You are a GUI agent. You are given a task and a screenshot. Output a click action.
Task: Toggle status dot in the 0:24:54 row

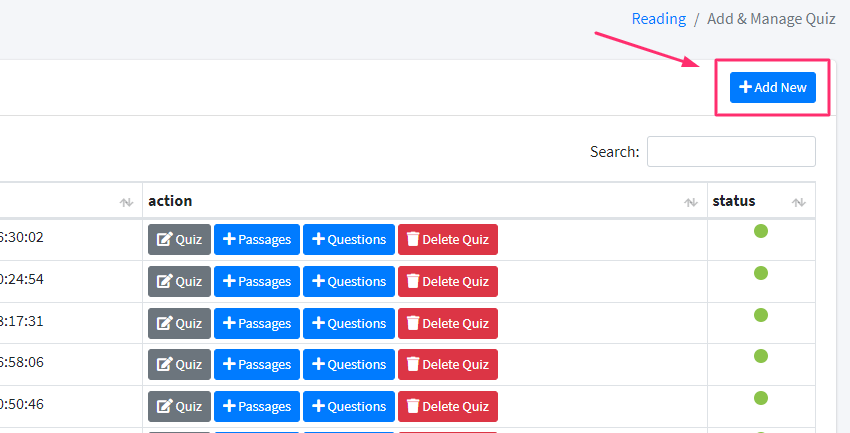tap(761, 273)
